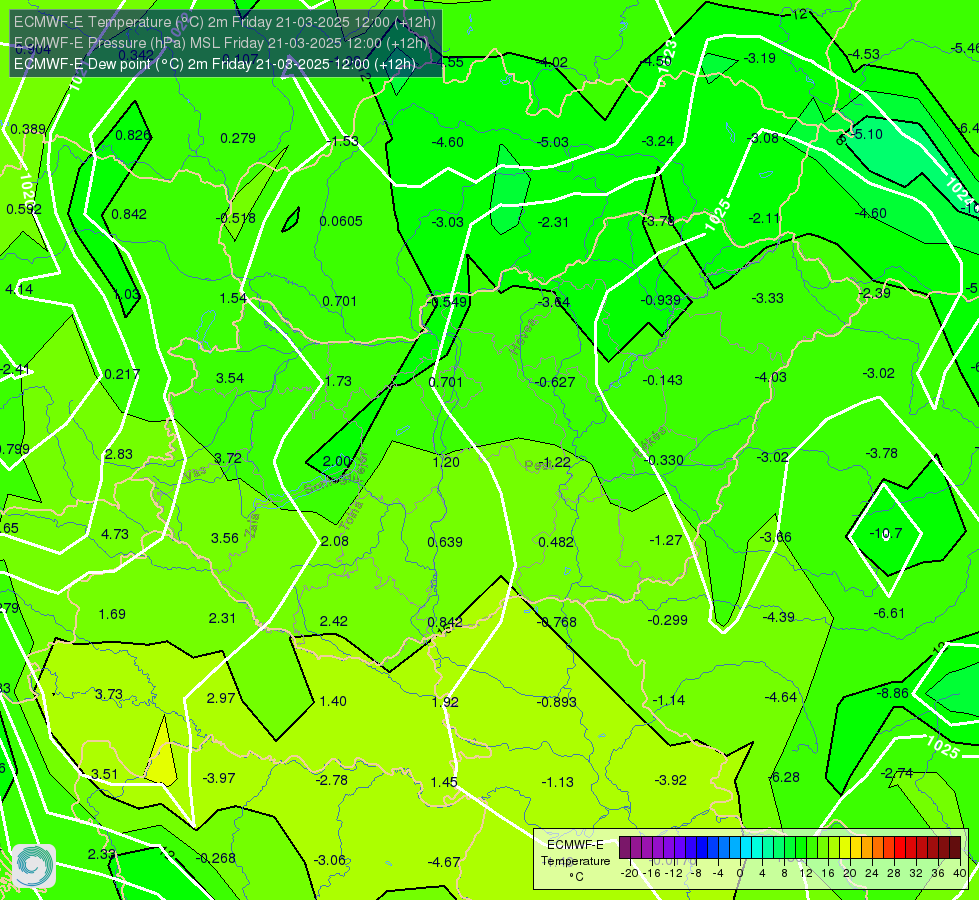Viewport: 979px width, 900px height.
Task: Click the dew point value 0.482
Action: click(556, 542)
